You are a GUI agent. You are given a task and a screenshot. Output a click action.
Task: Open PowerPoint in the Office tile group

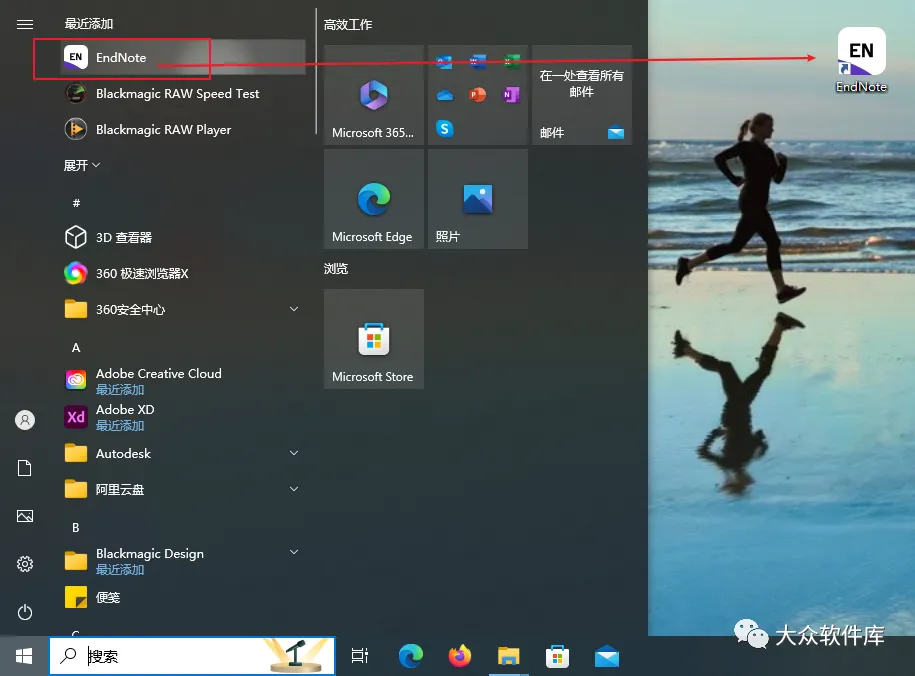click(478, 95)
